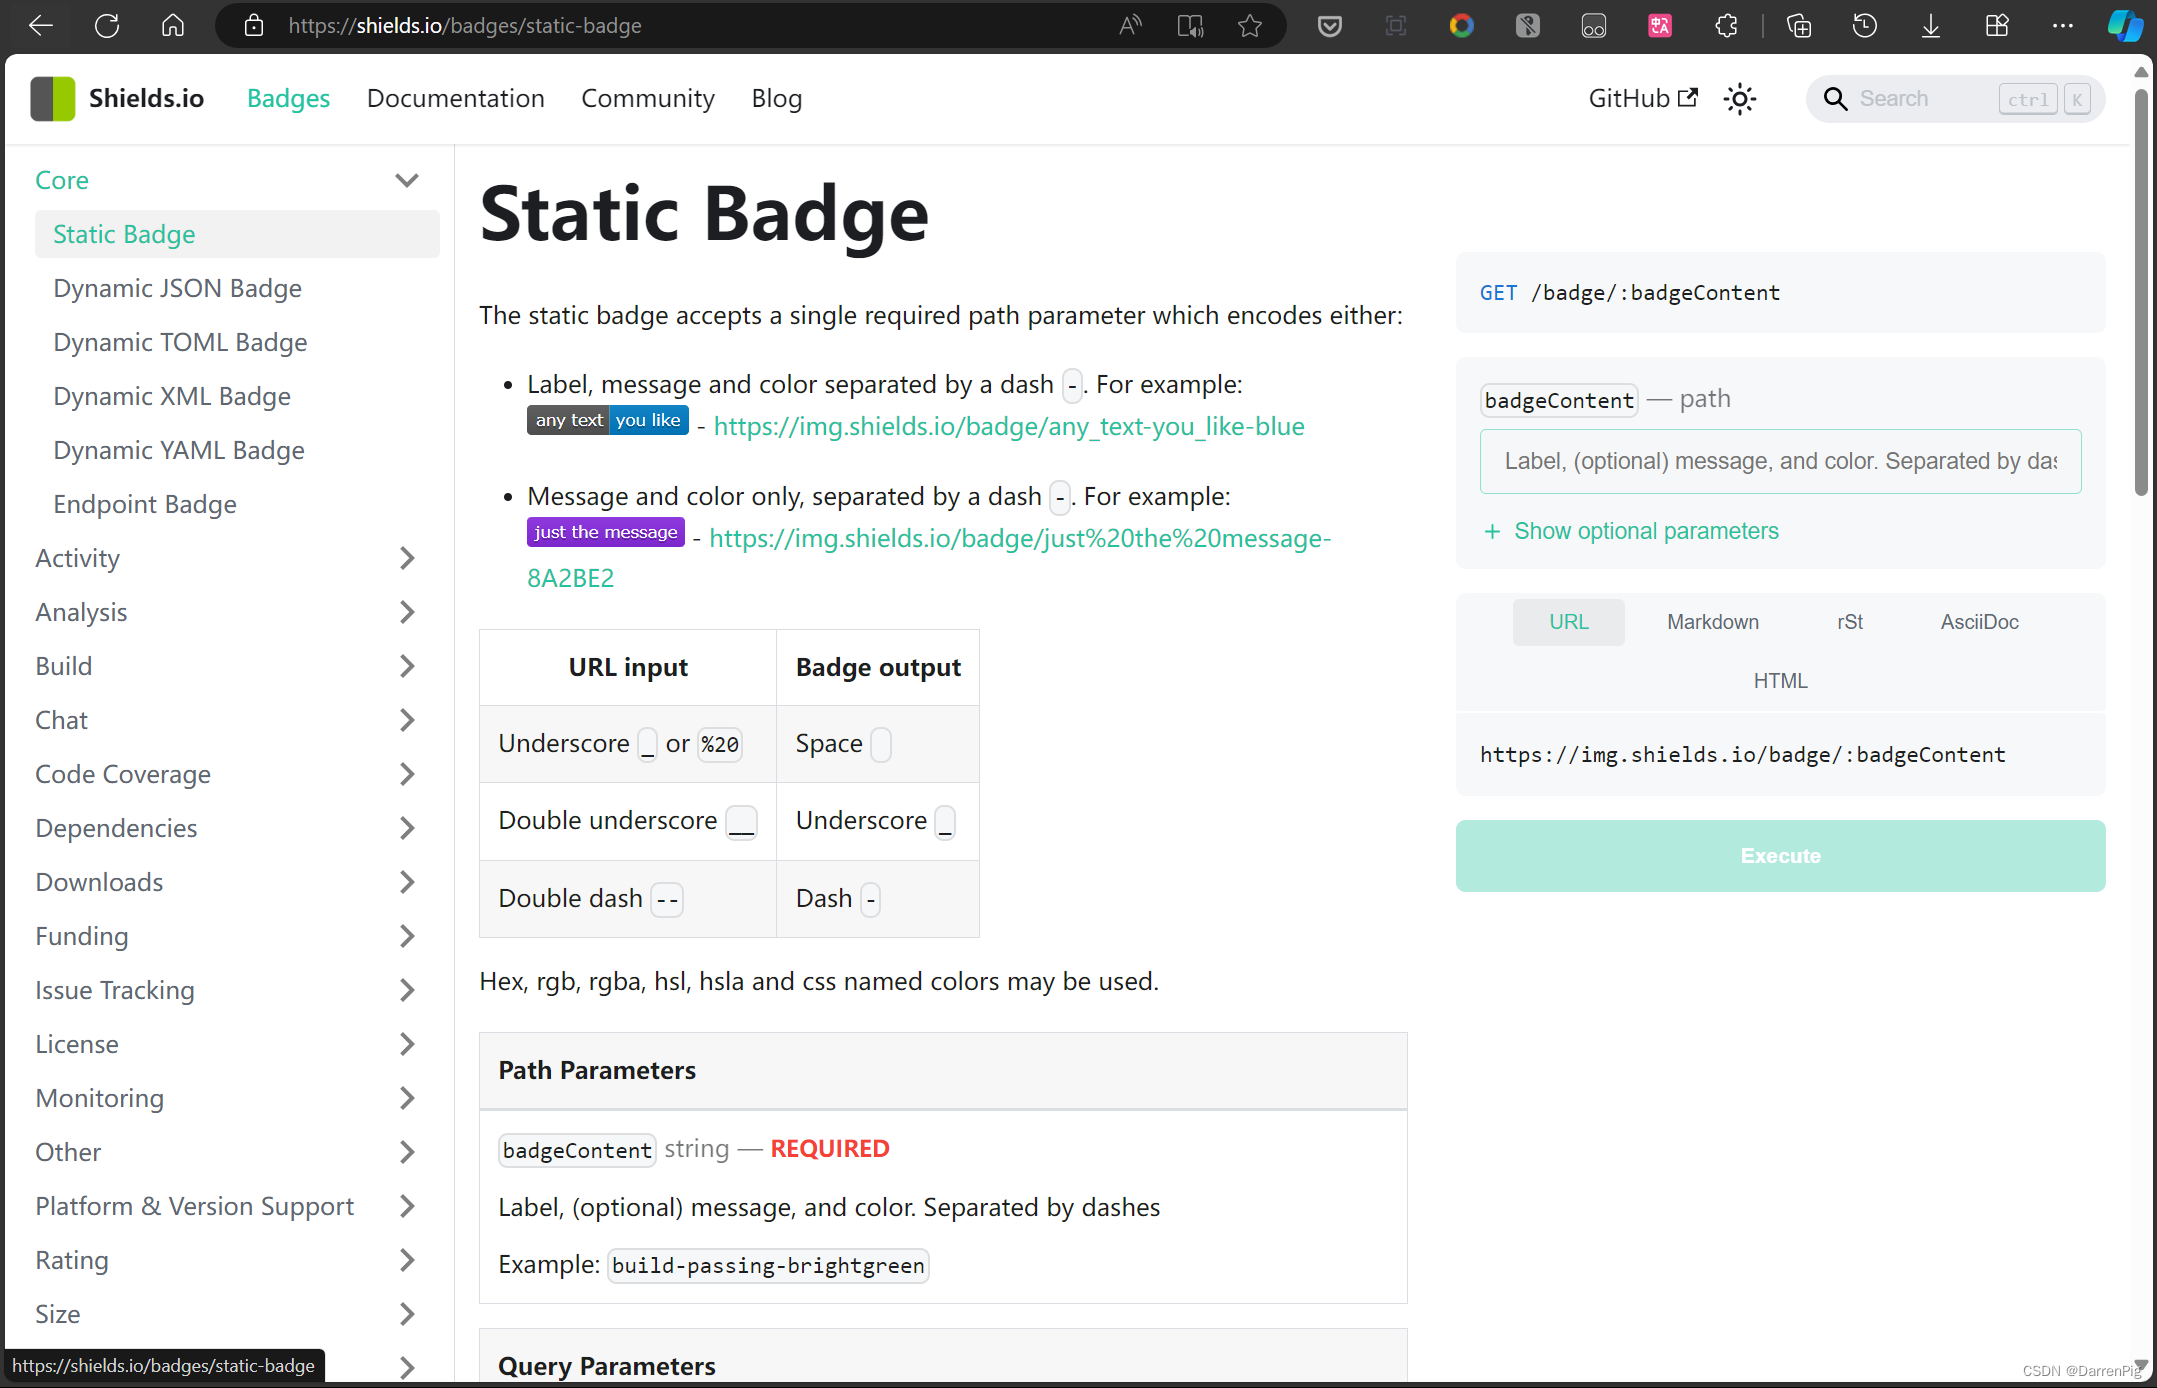
Task: Expand Platform & Version Support category
Action: tap(406, 1206)
